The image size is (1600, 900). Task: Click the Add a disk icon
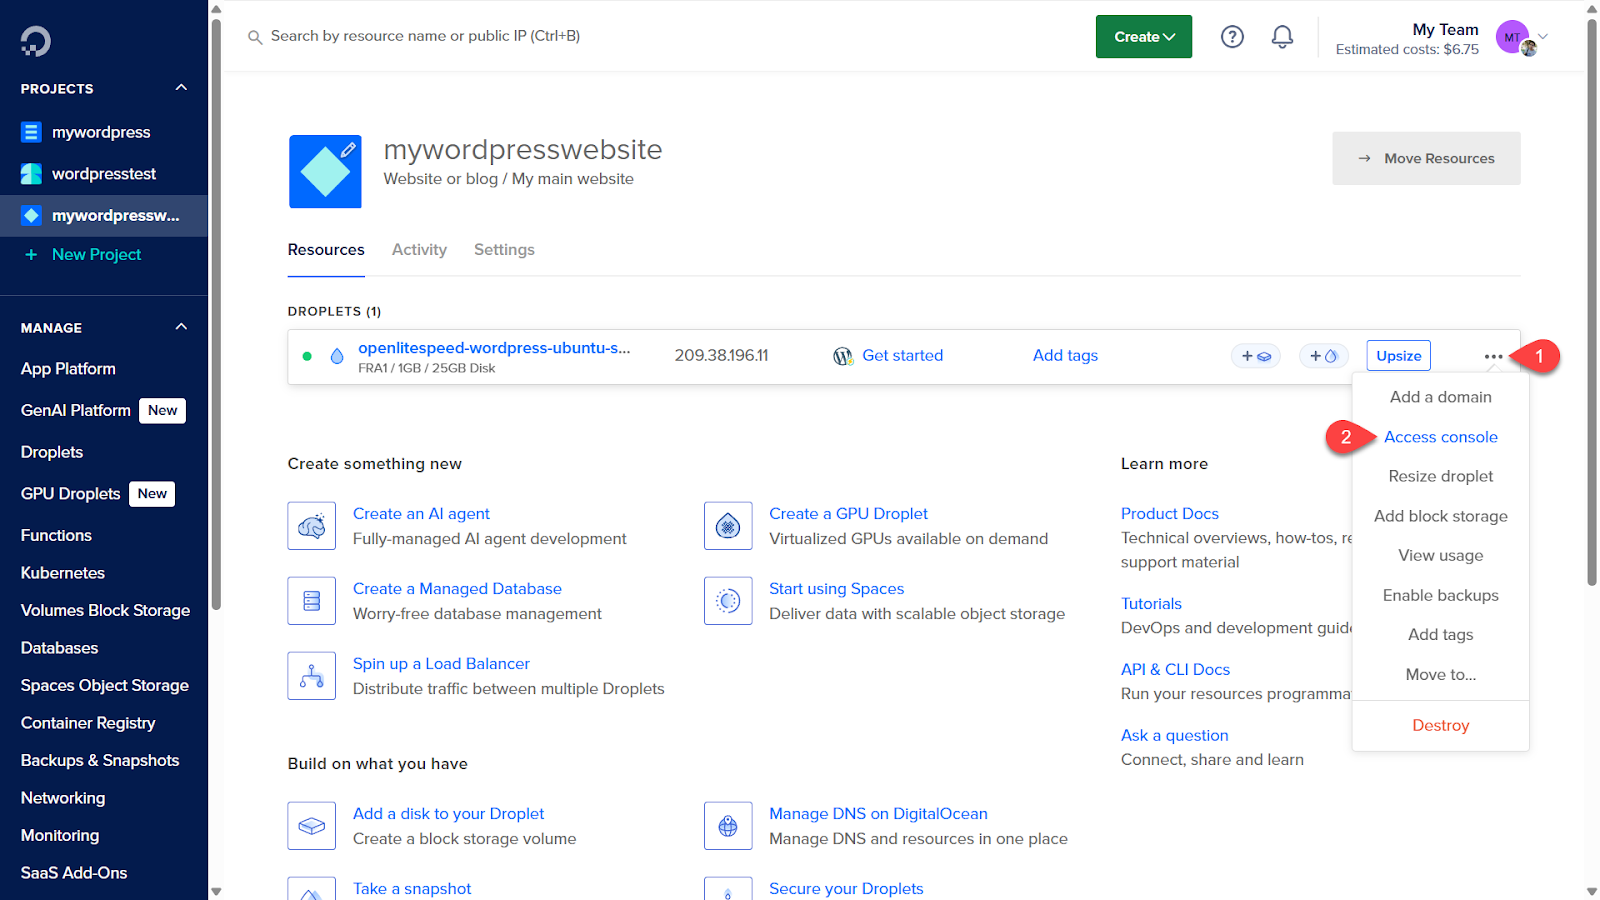(x=312, y=826)
